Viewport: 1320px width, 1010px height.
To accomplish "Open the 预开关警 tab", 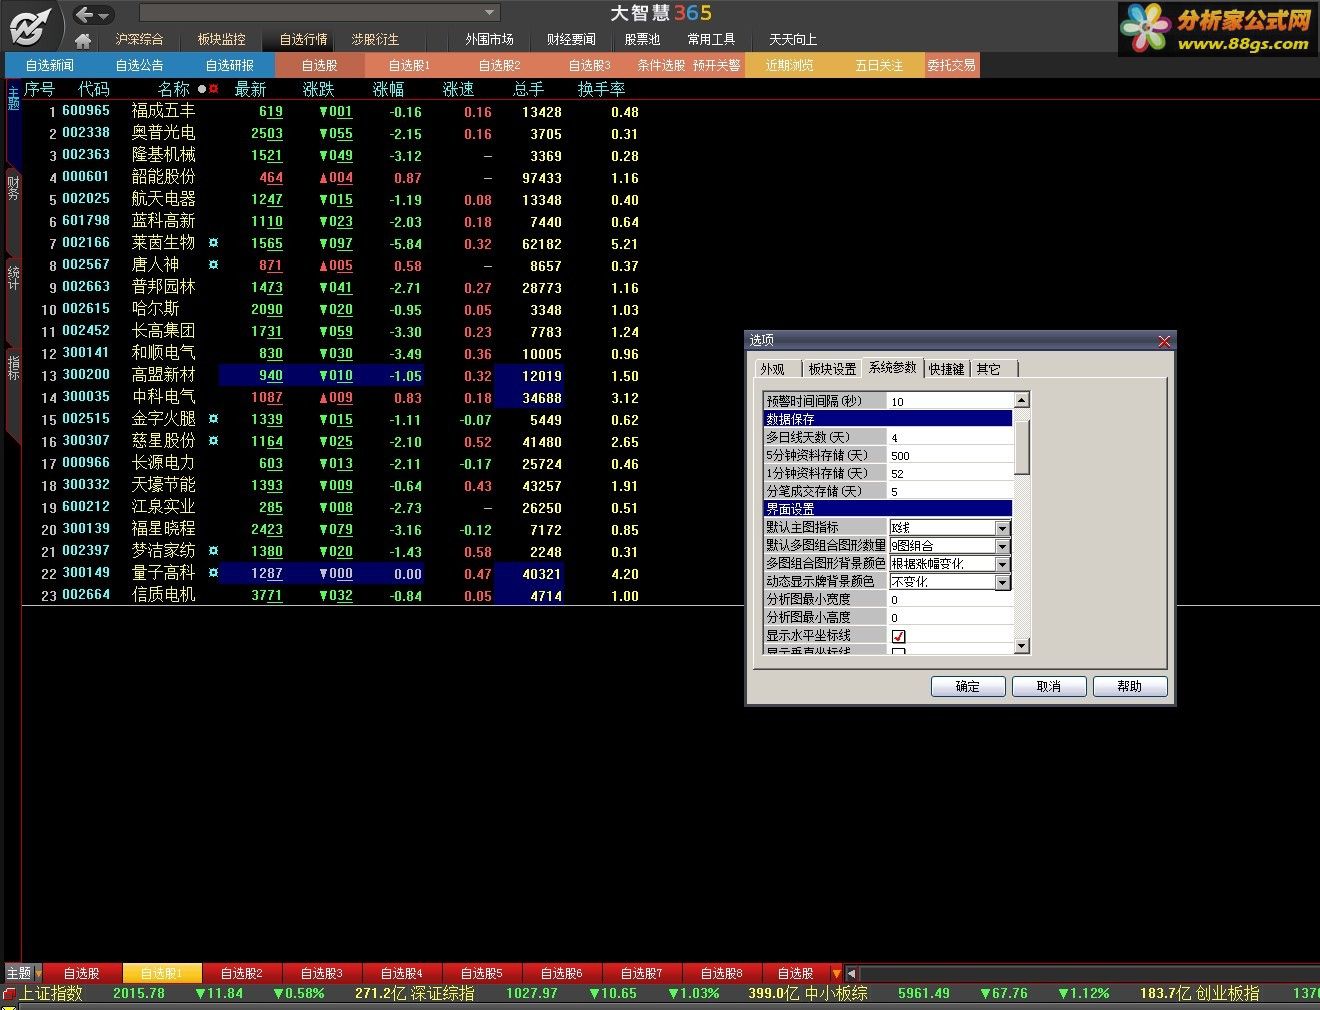I will [x=716, y=65].
